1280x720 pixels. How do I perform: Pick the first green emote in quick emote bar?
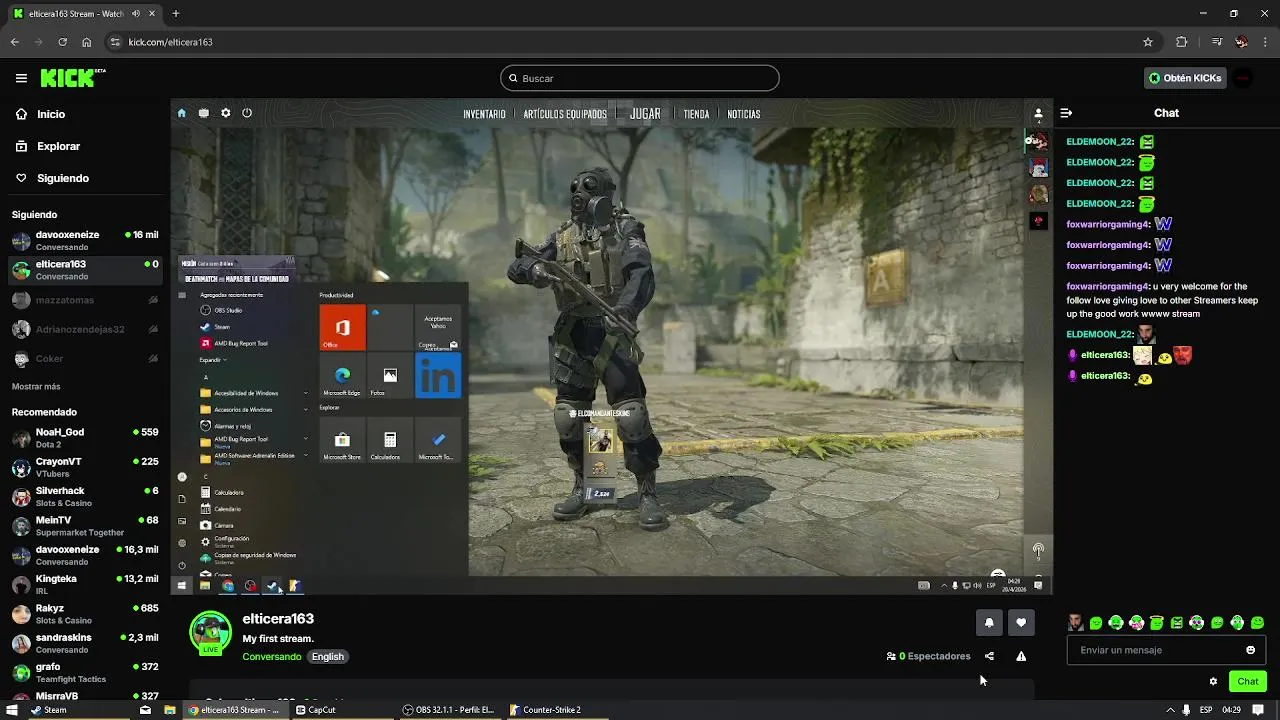click(1096, 623)
